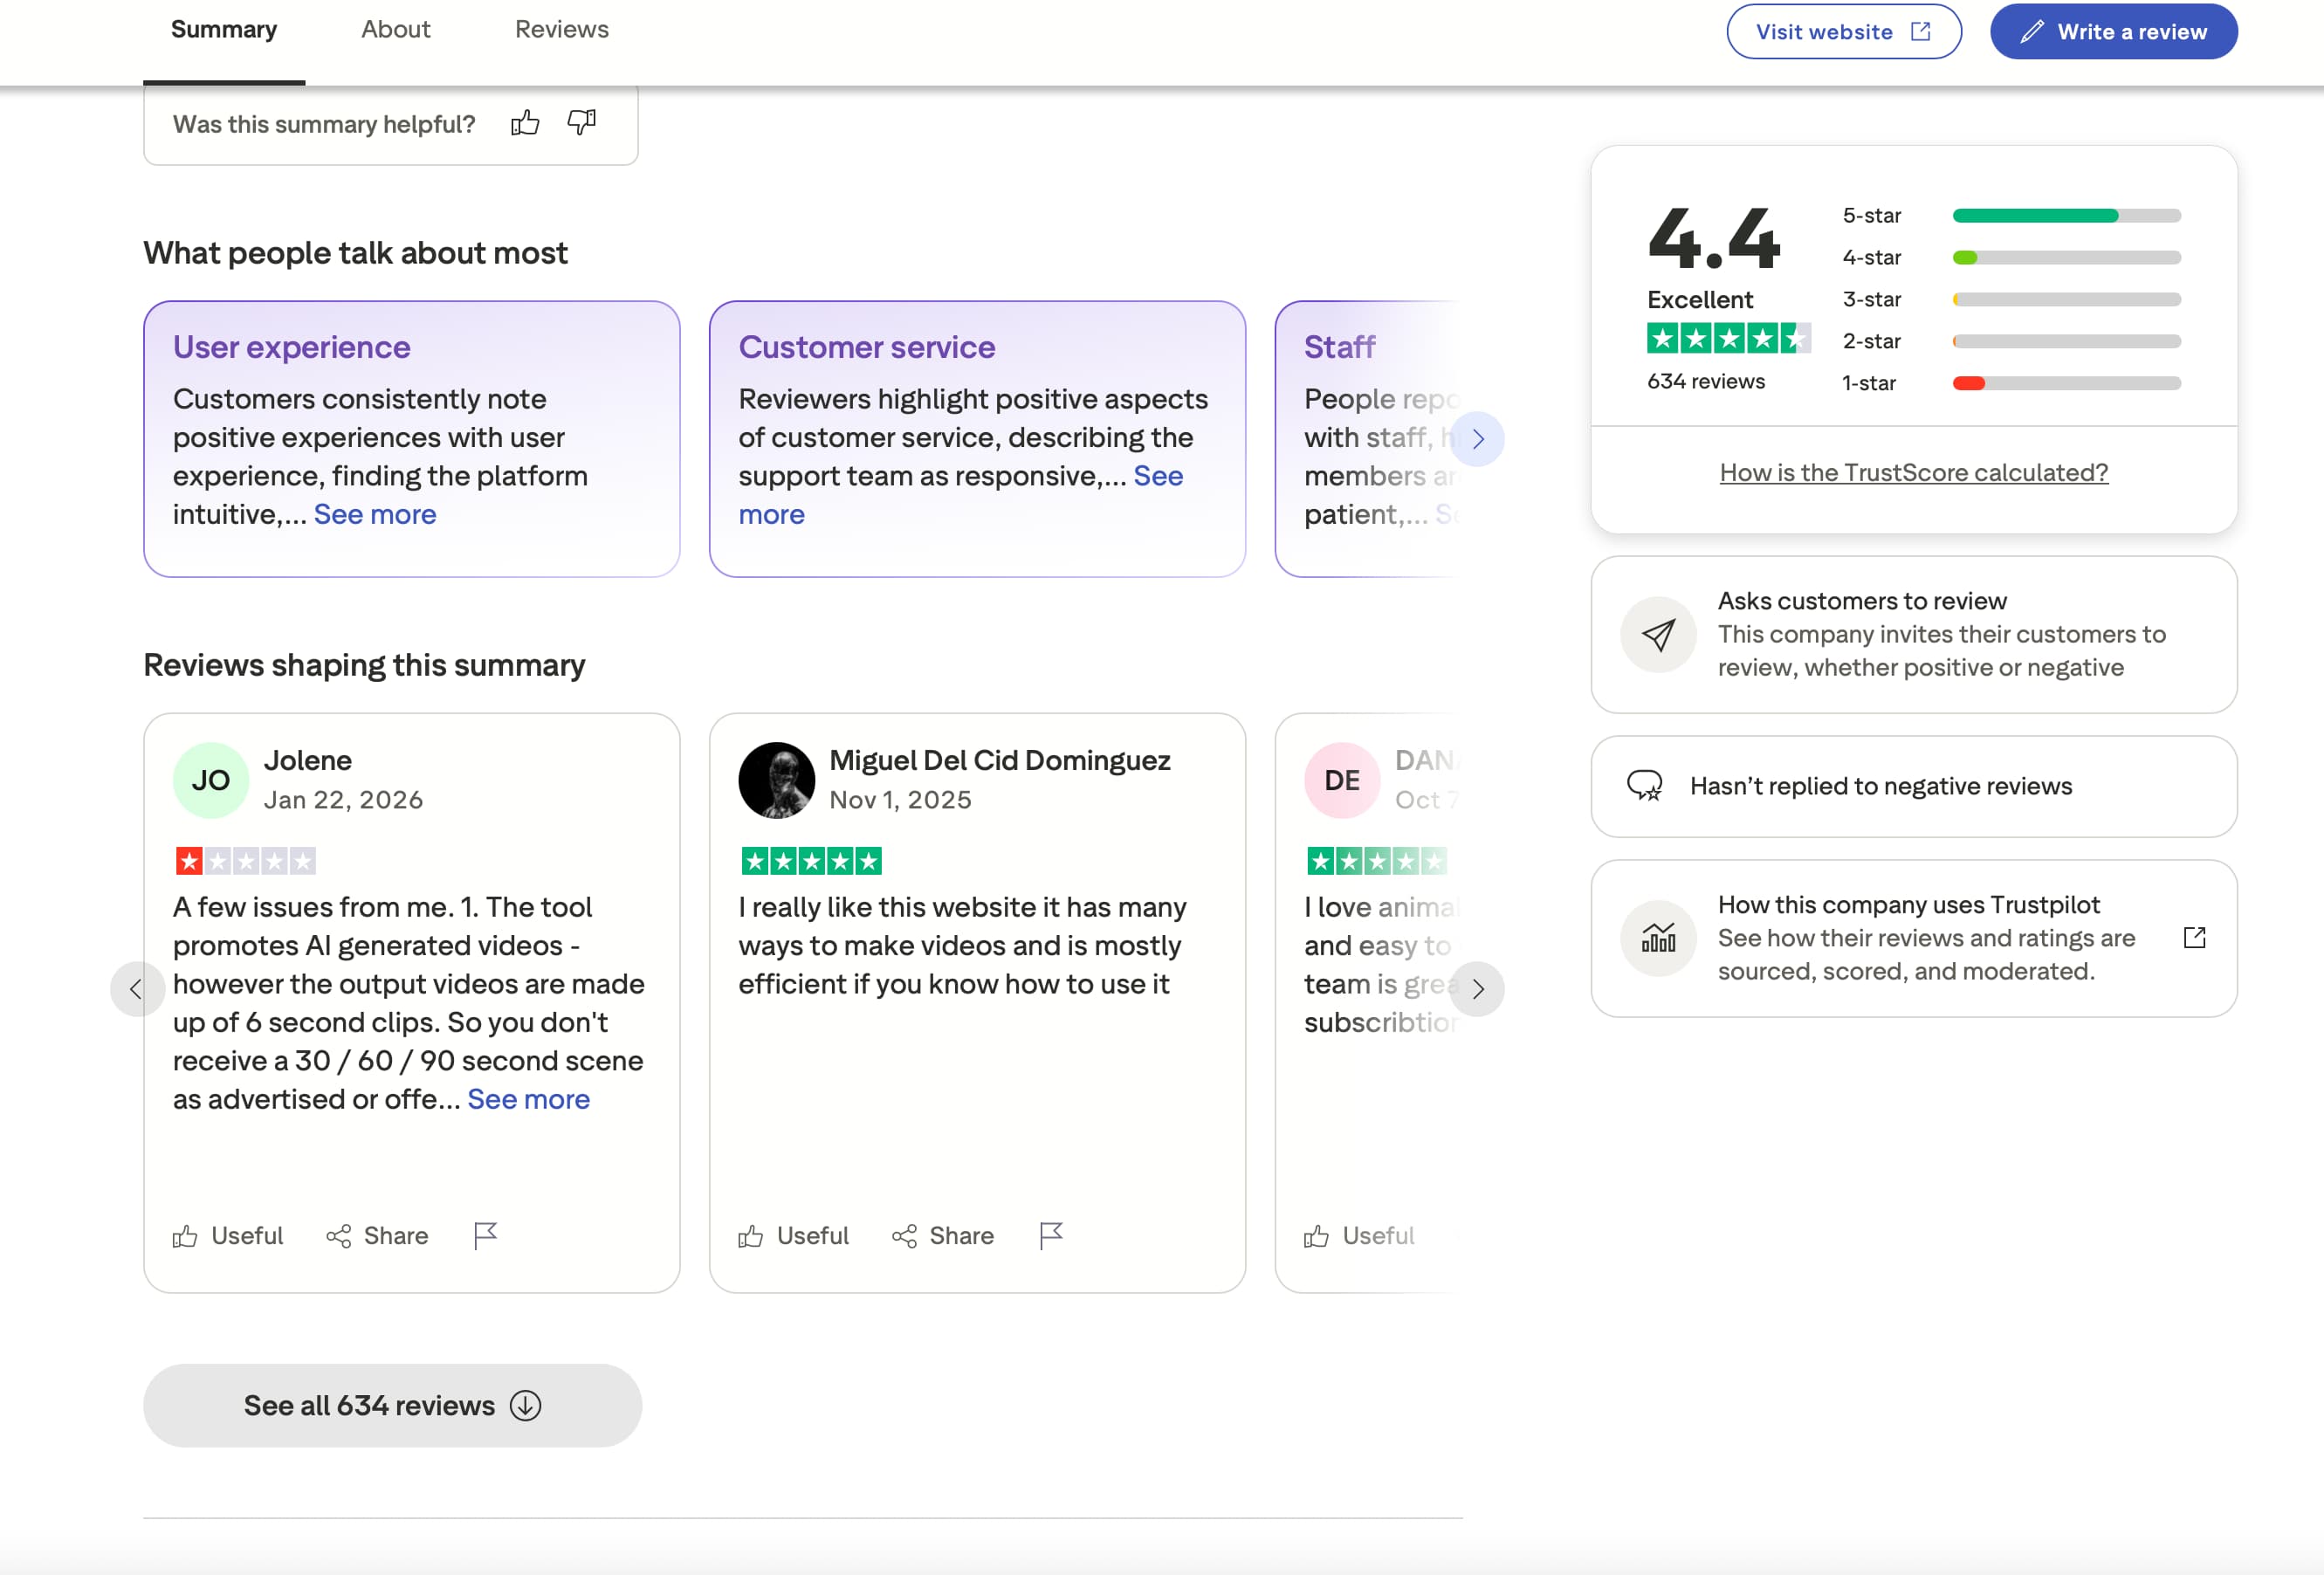The height and width of the screenshot is (1575, 2324).
Task: Flag Miguel Del Cid Dominguez's review
Action: click(x=1051, y=1236)
